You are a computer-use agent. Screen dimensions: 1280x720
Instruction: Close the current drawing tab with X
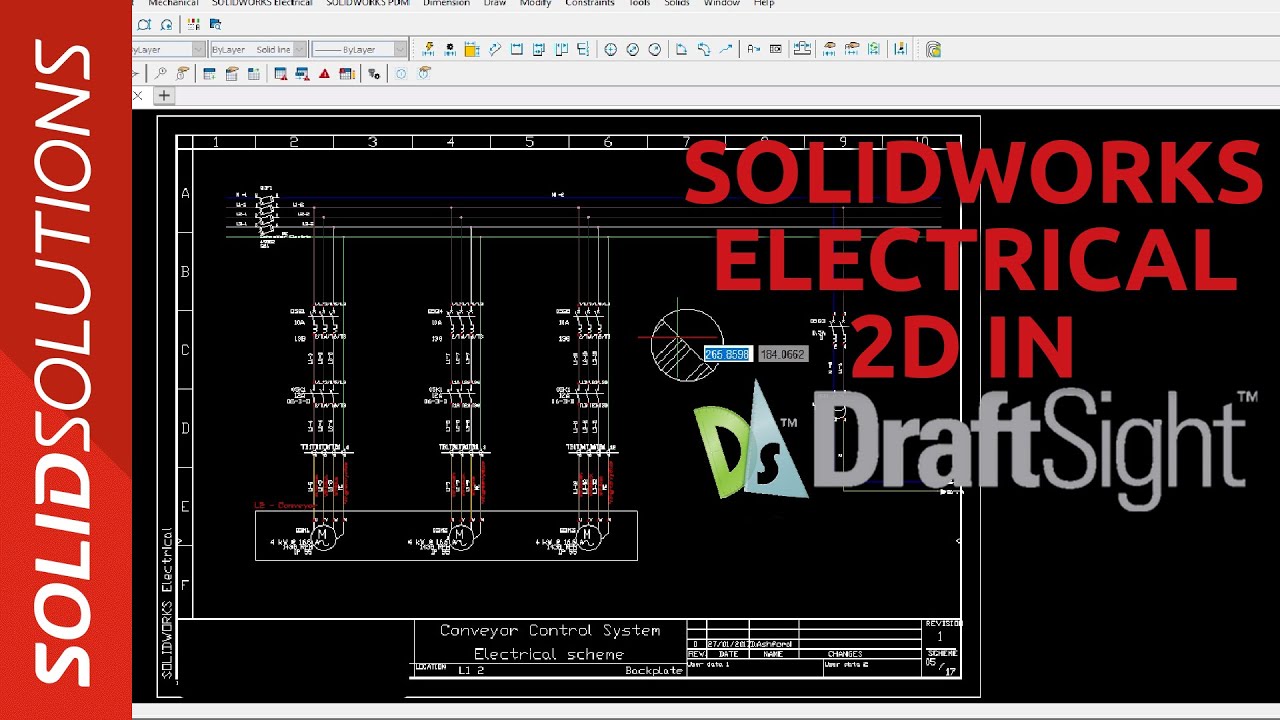(x=138, y=96)
